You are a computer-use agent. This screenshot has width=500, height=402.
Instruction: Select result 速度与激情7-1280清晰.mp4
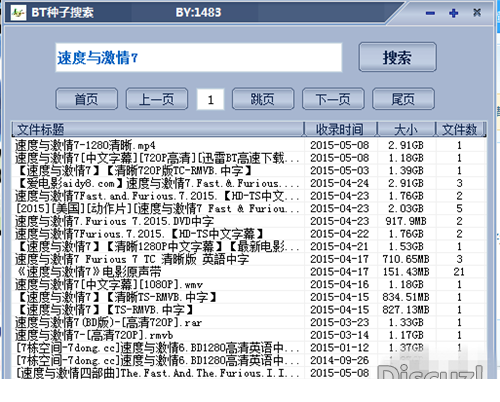click(248, 145)
